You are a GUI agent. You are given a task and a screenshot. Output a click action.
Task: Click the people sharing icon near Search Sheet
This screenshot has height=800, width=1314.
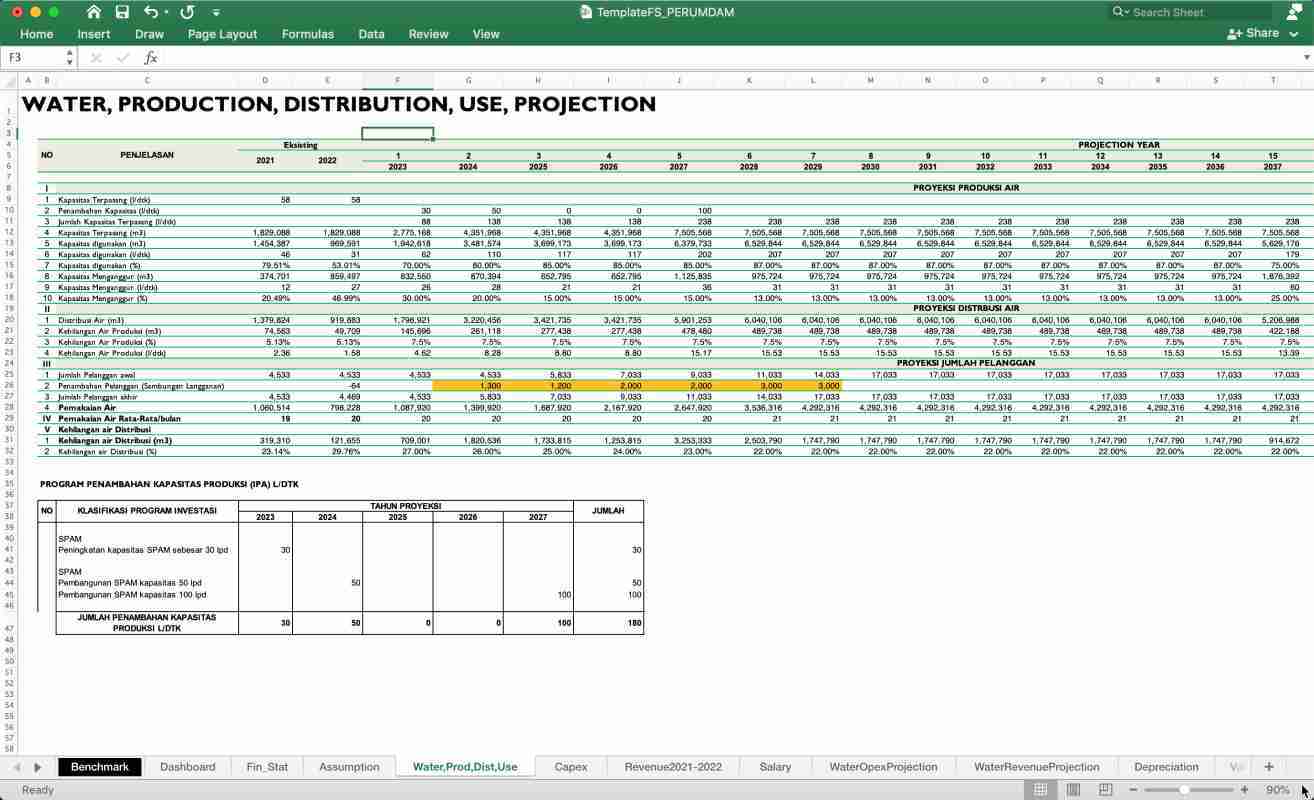pos(1292,12)
